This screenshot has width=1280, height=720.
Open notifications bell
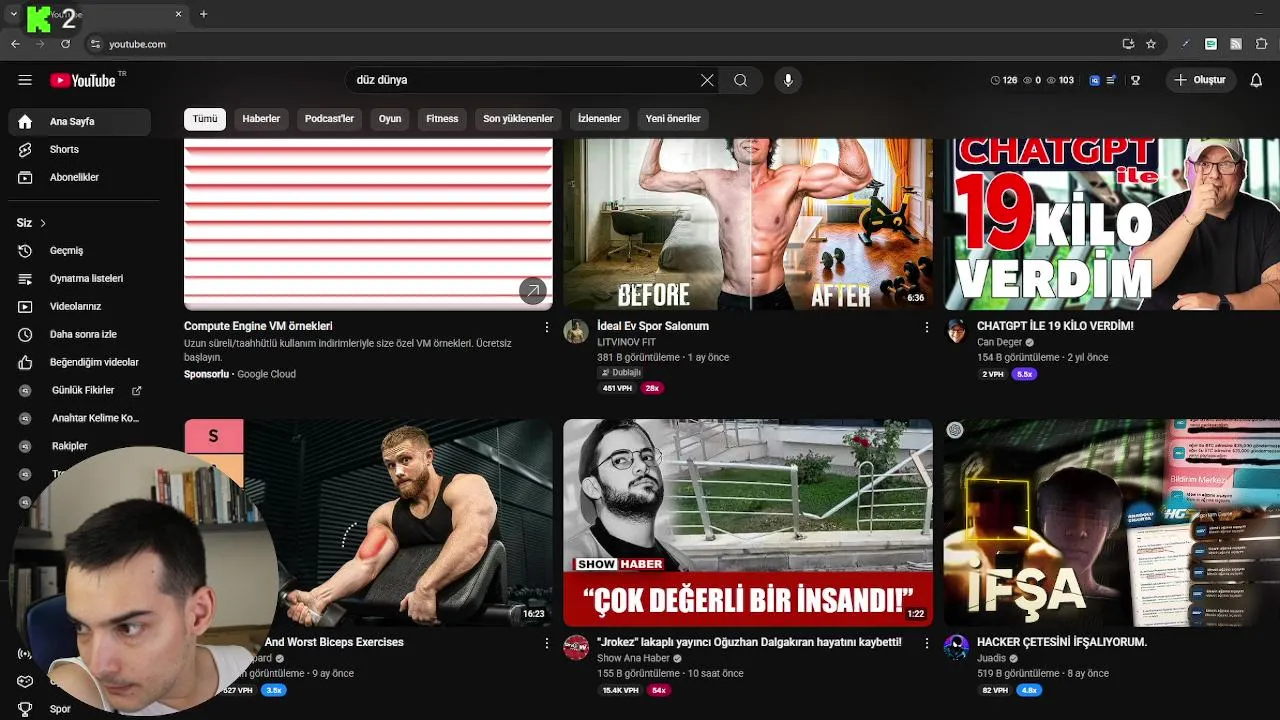[x=1256, y=80]
